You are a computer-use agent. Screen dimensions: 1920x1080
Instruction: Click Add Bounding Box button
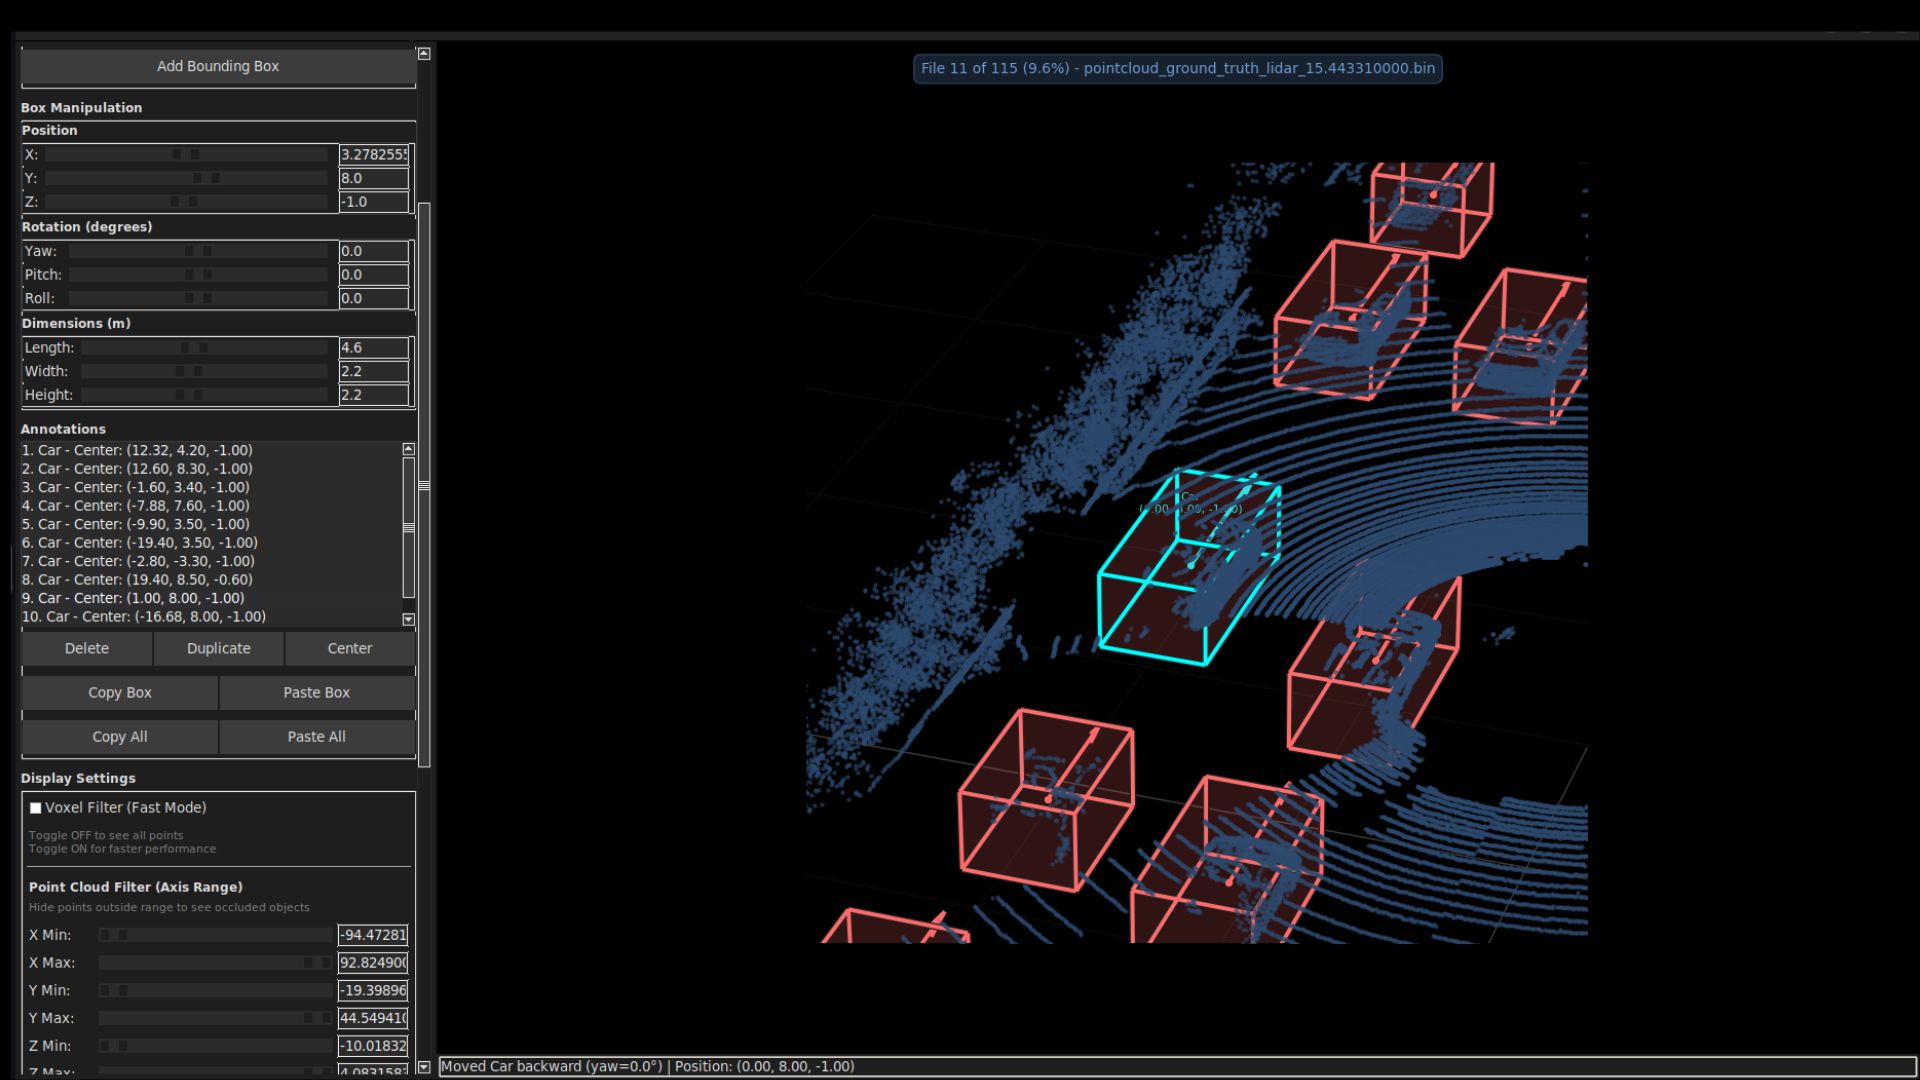218,66
